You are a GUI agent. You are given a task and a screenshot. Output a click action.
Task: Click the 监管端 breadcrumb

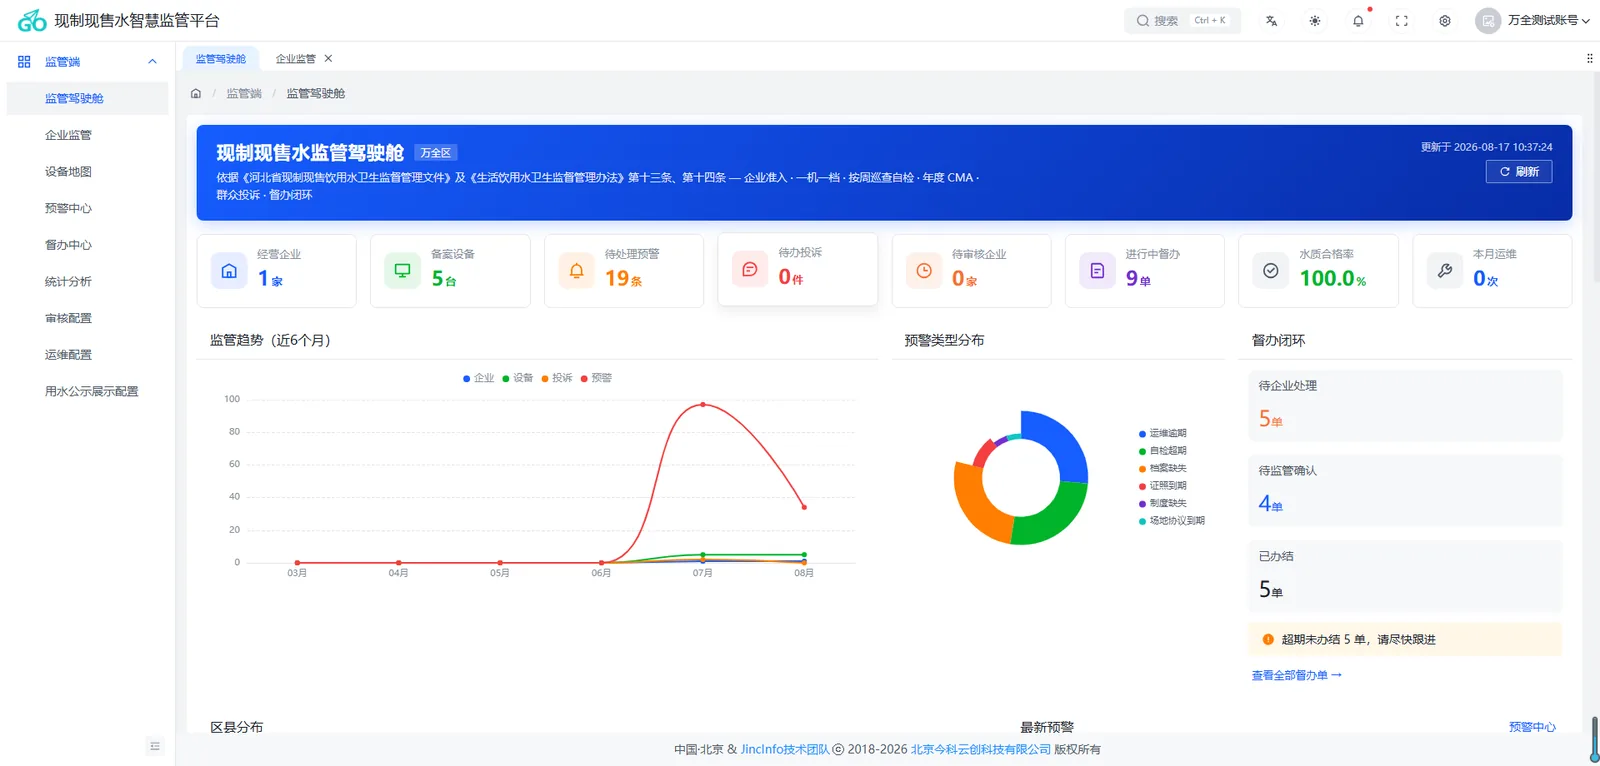tap(244, 93)
